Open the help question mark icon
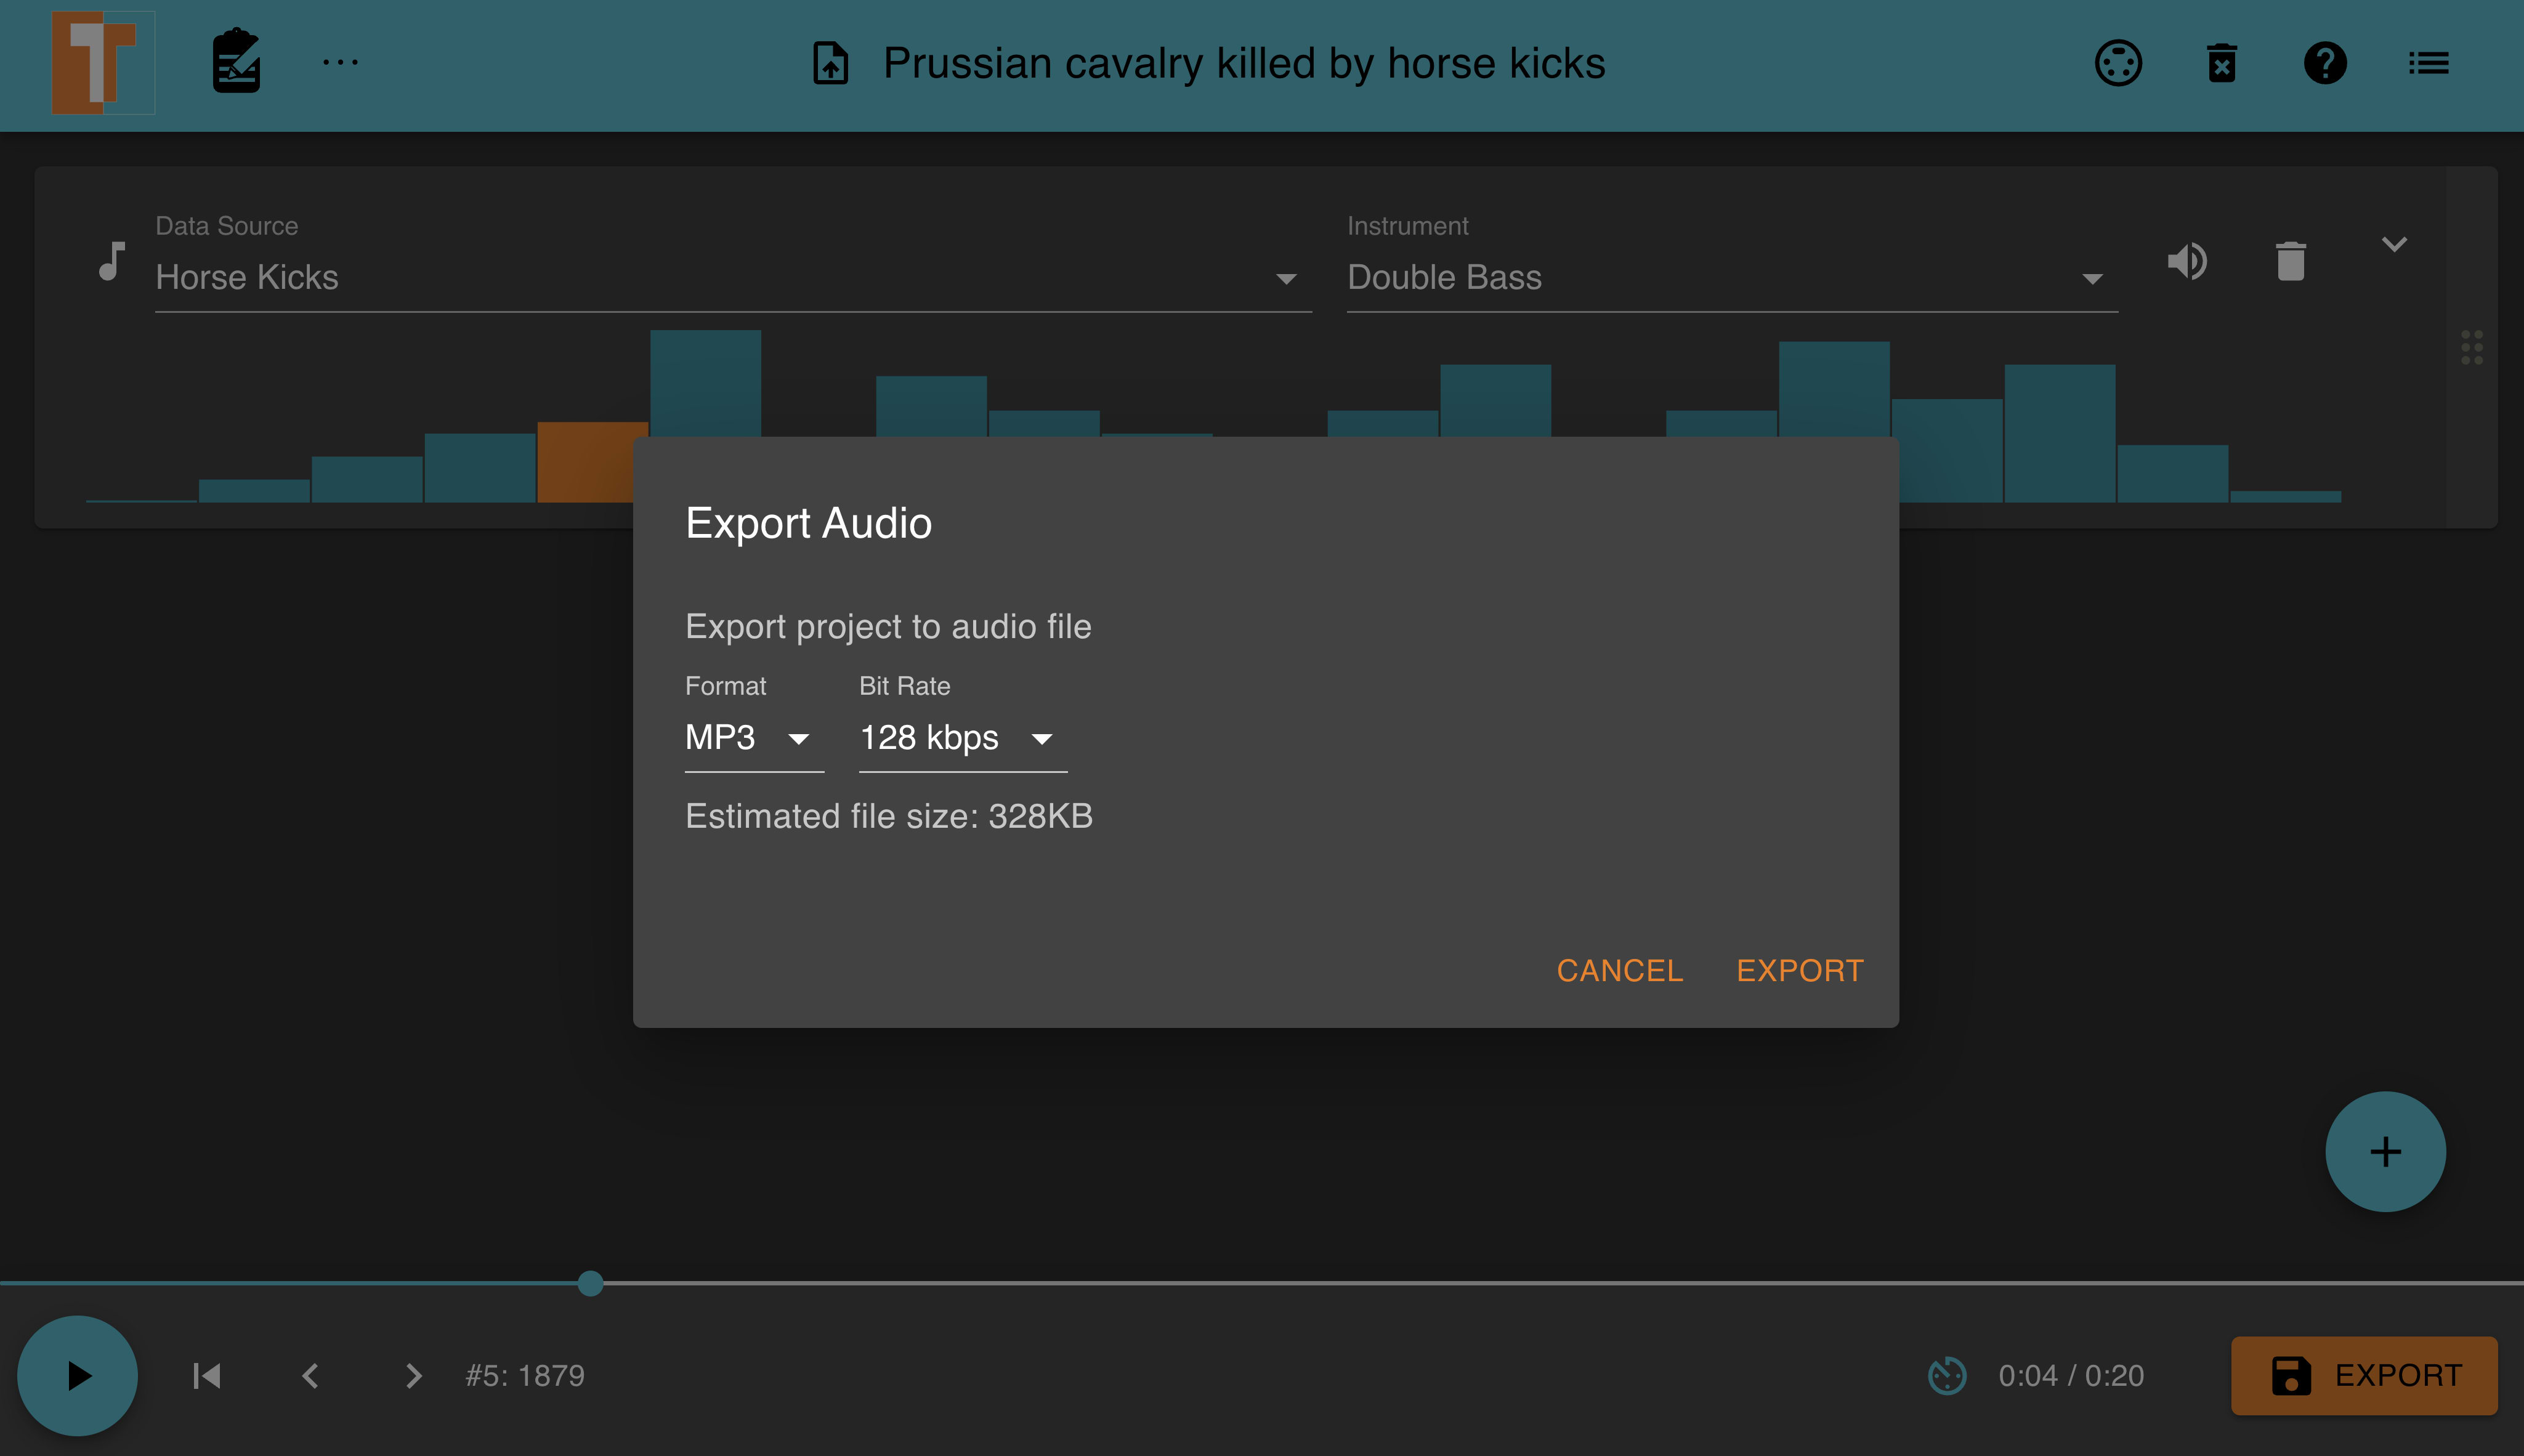2524x1456 pixels. tap(2325, 63)
